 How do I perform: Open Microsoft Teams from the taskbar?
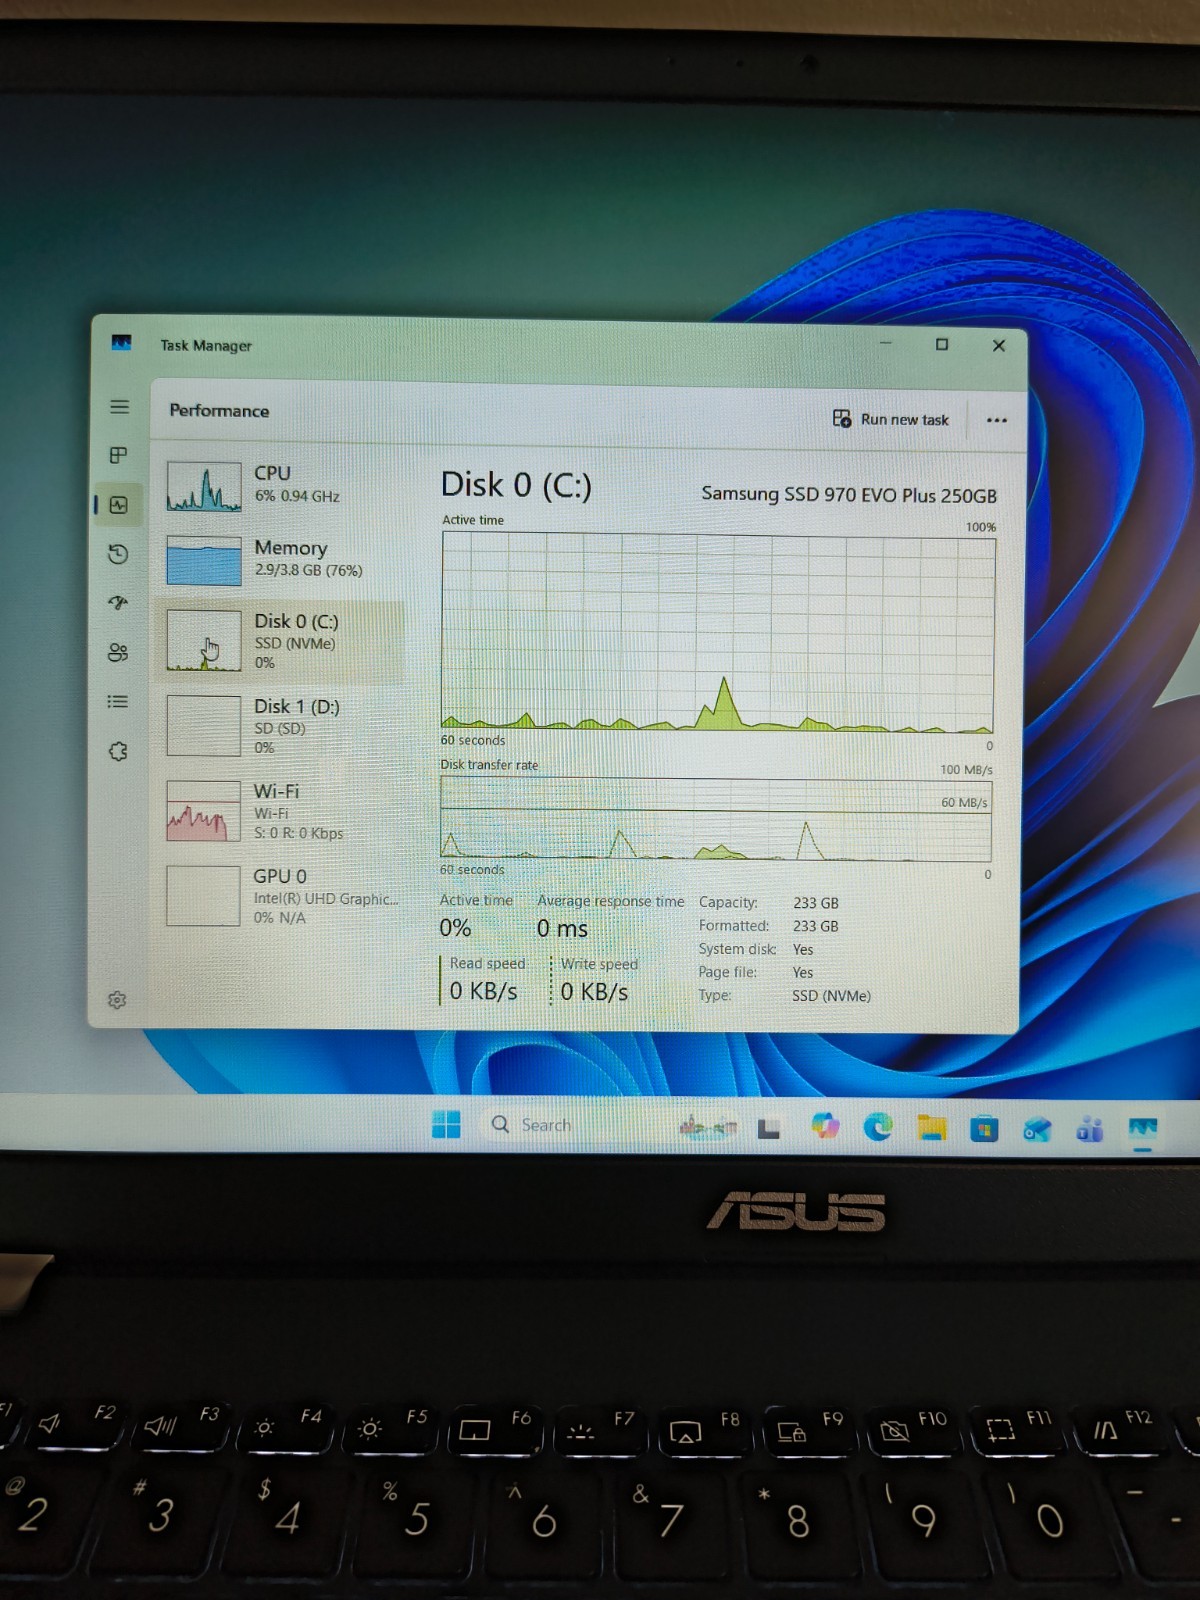click(x=1090, y=1130)
